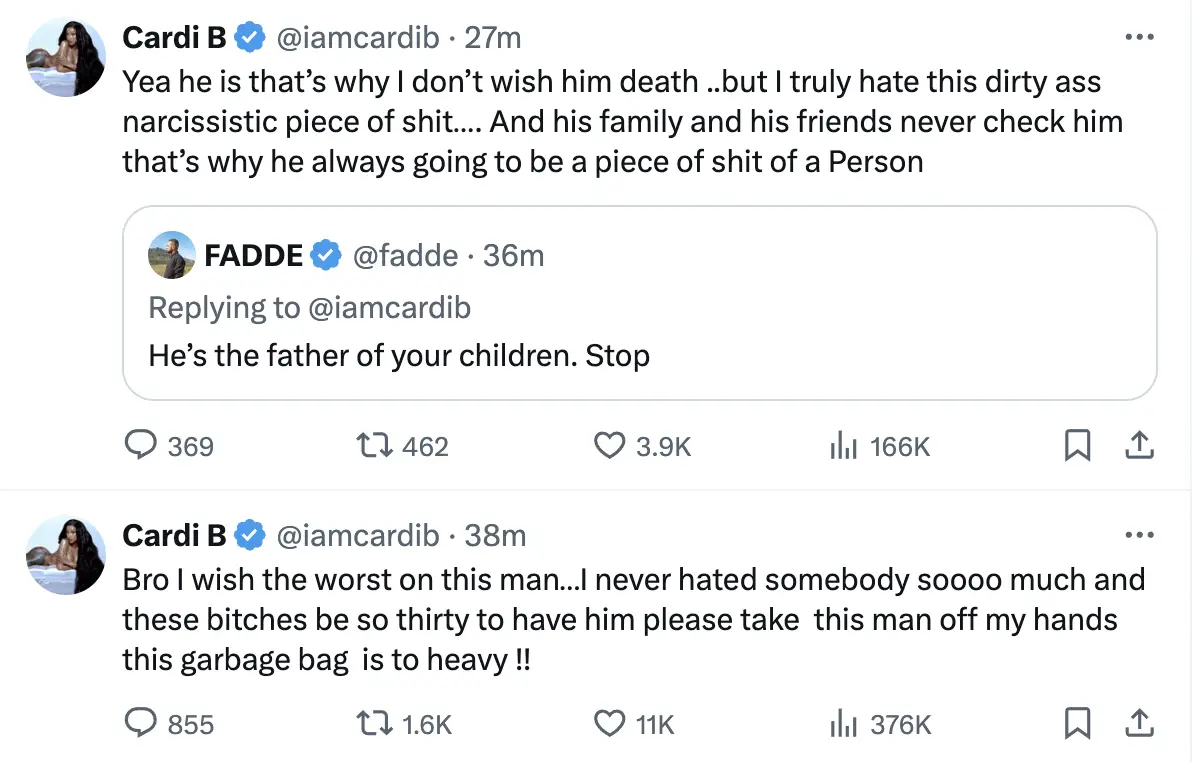Click FADDE's verified checkmark in the quoted tweet

[x=324, y=255]
